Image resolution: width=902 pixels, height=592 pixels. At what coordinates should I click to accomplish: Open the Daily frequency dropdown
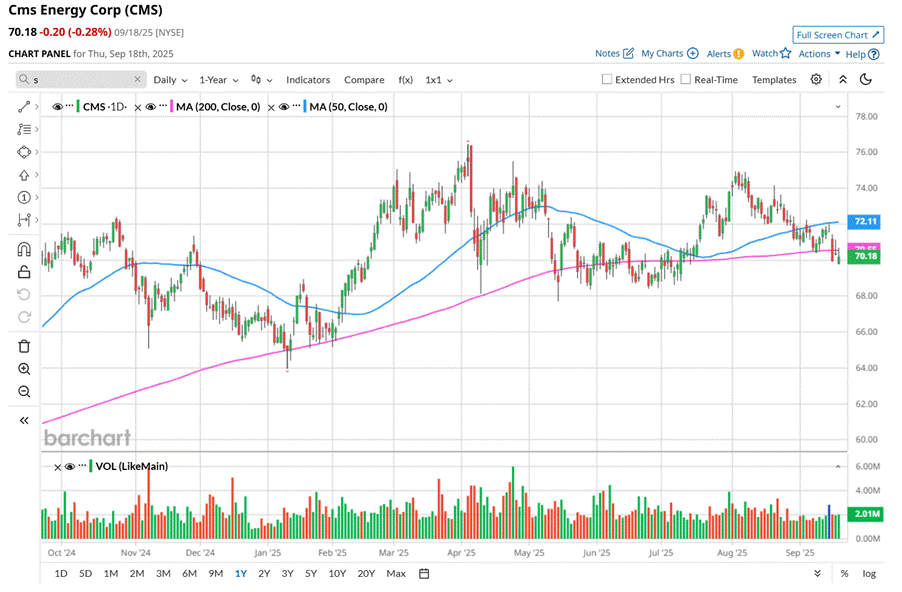169,79
